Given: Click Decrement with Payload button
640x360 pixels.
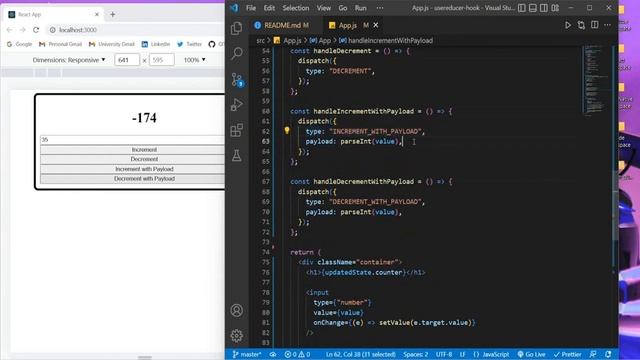Looking at the screenshot, I should tap(133, 179).
